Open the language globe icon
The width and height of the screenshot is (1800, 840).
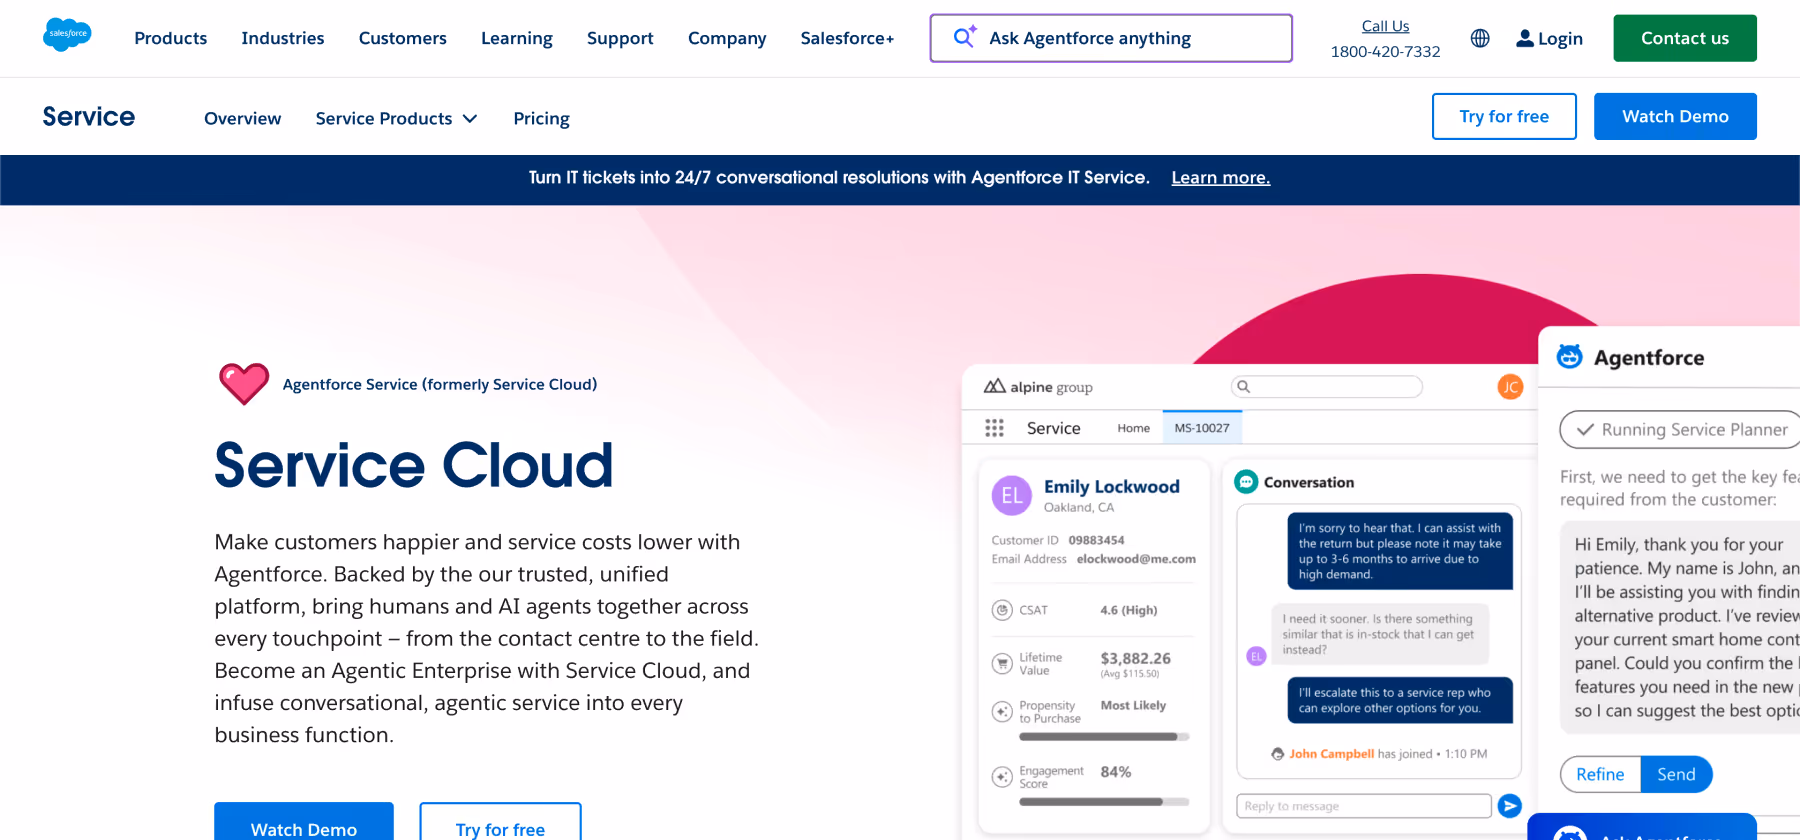[1480, 38]
